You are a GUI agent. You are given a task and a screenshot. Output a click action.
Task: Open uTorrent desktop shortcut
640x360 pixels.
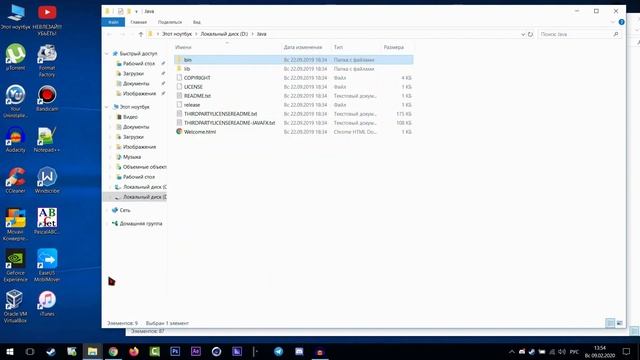[16, 57]
